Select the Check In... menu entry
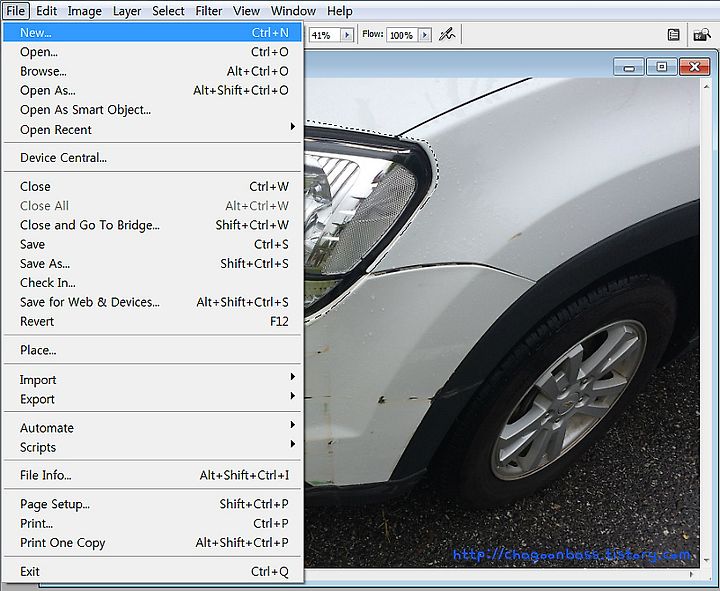 click(152, 283)
